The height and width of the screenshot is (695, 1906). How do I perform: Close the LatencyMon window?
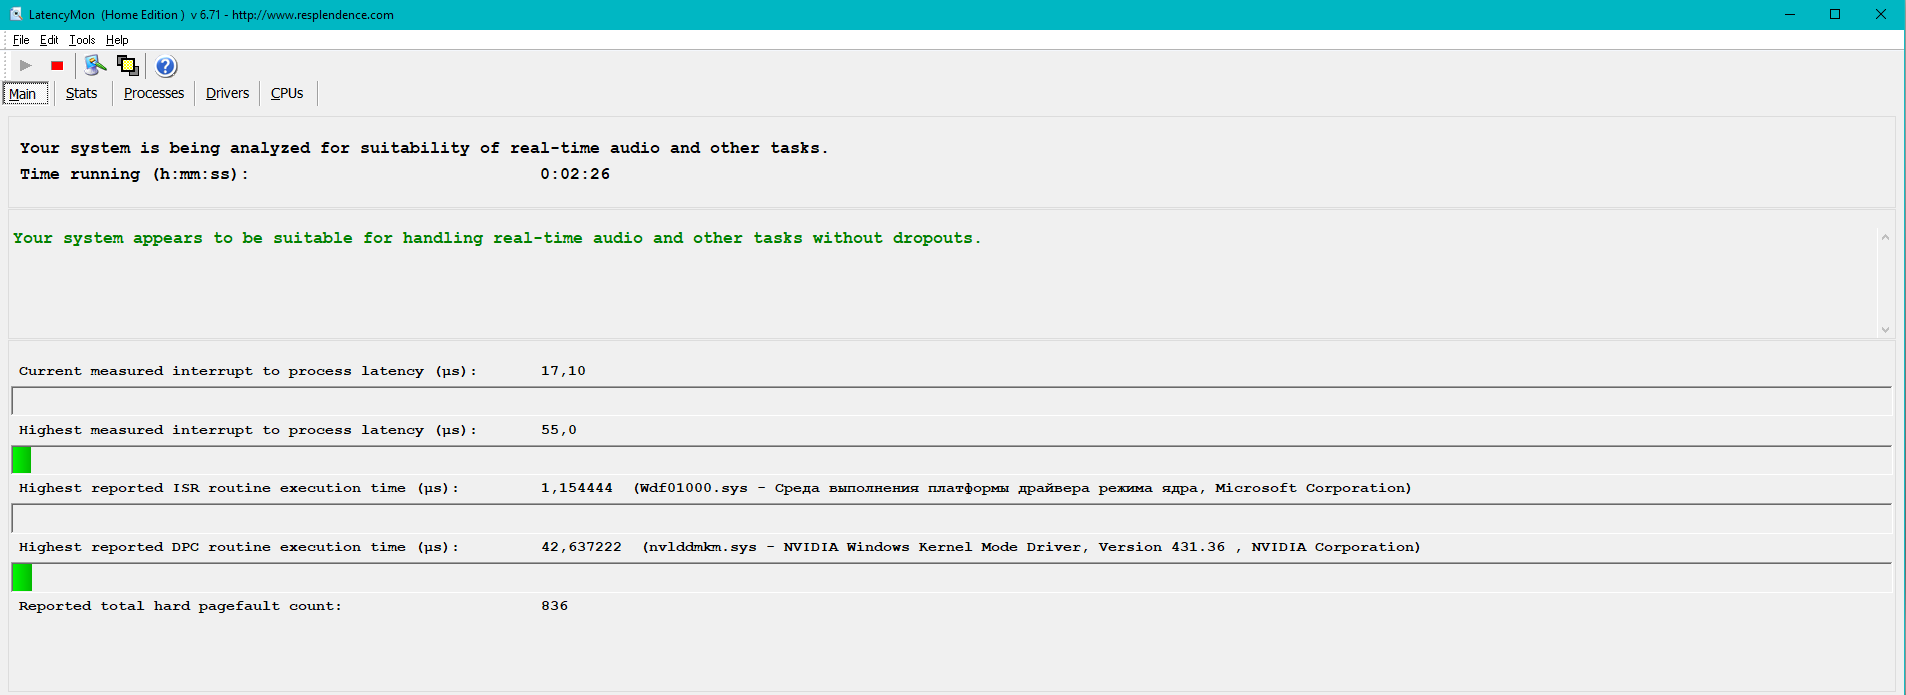tap(1881, 14)
